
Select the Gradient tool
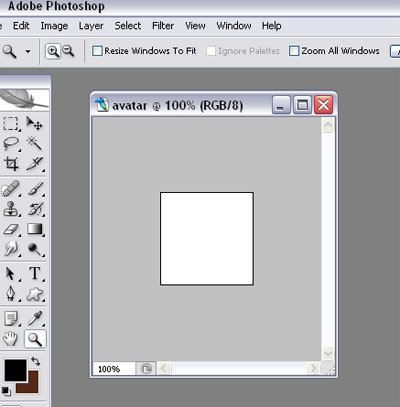pos(34,229)
